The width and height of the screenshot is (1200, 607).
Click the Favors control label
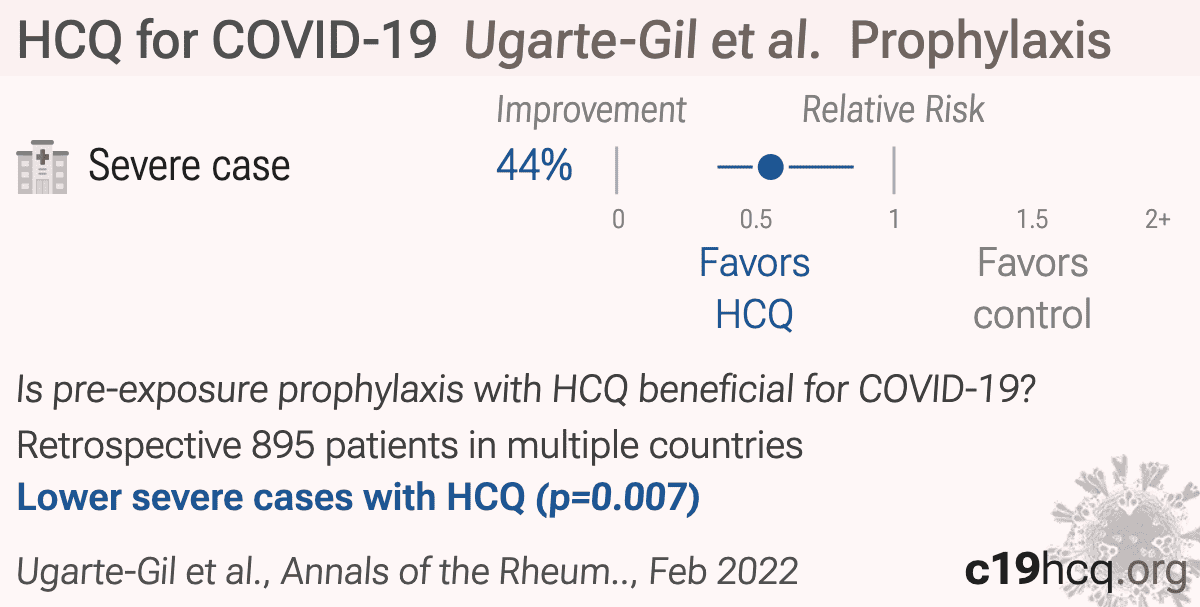(1032, 289)
